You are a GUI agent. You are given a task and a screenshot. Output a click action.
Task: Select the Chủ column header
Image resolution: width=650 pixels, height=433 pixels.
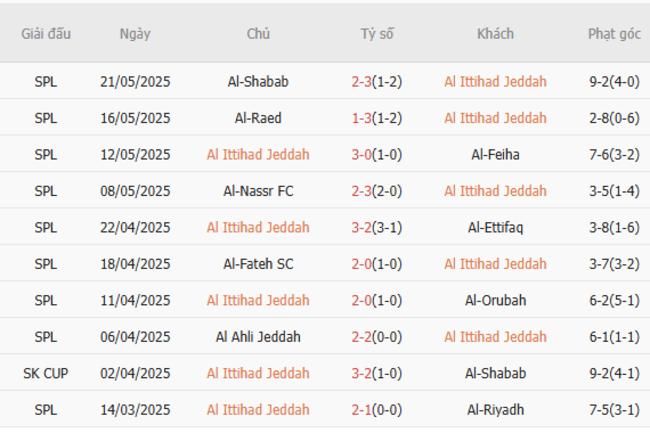[258, 34]
